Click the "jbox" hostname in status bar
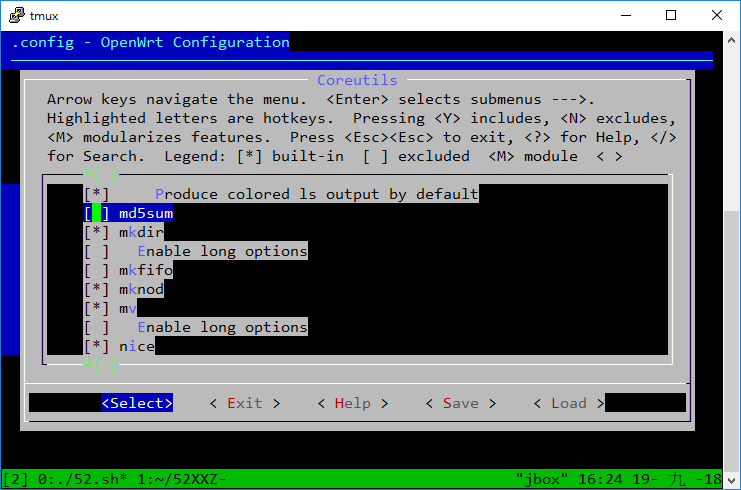The width and height of the screenshot is (741, 490). tap(542, 479)
